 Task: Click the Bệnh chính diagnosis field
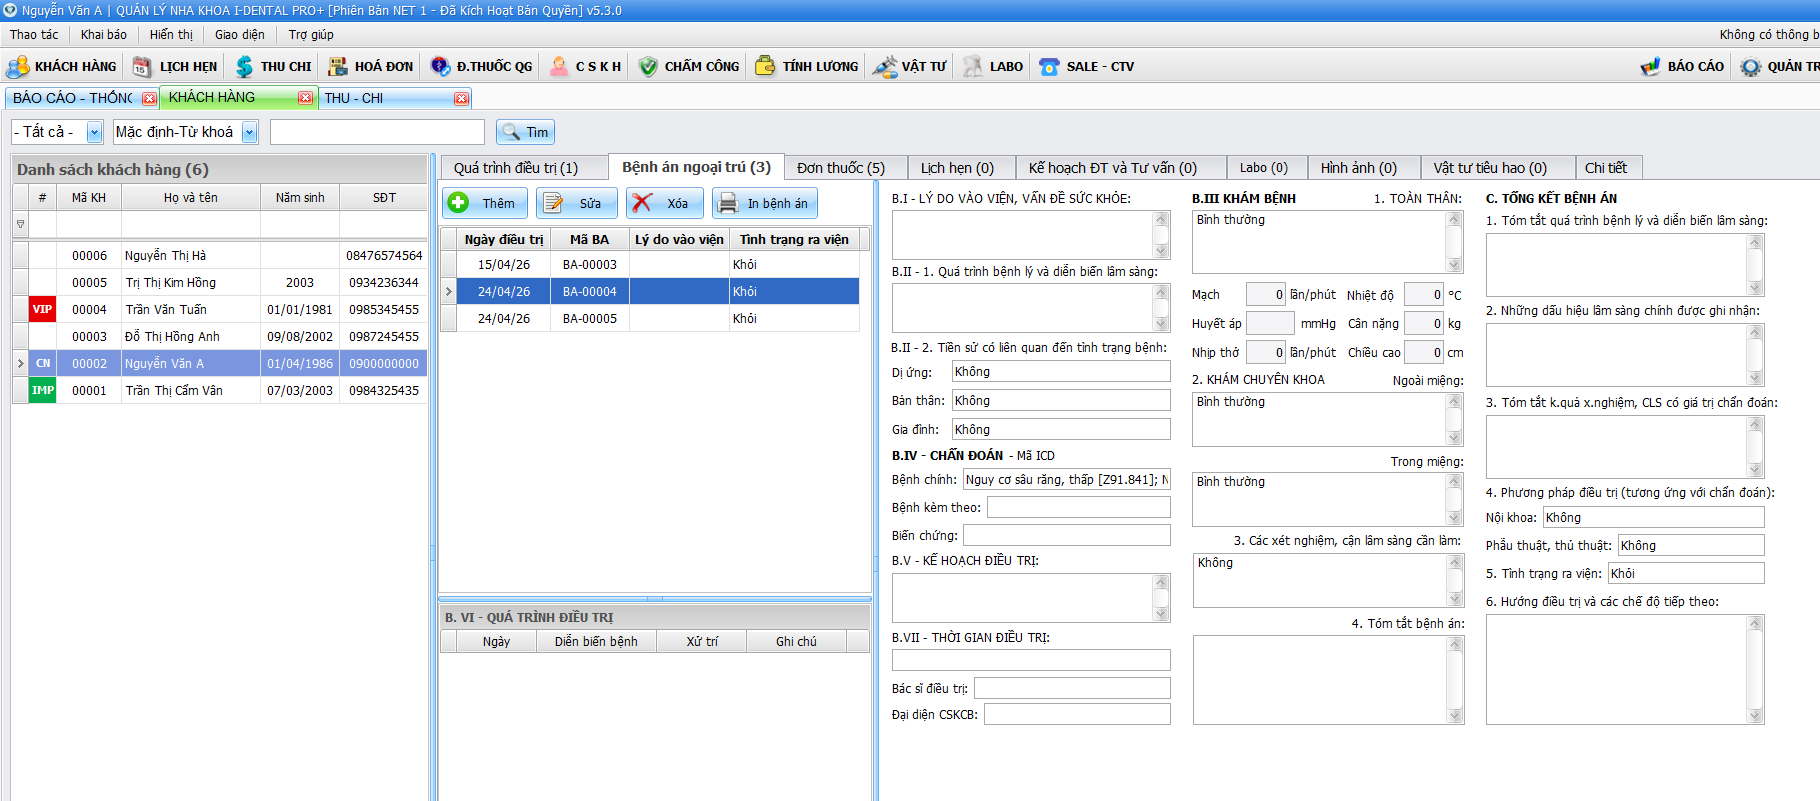tap(1066, 480)
